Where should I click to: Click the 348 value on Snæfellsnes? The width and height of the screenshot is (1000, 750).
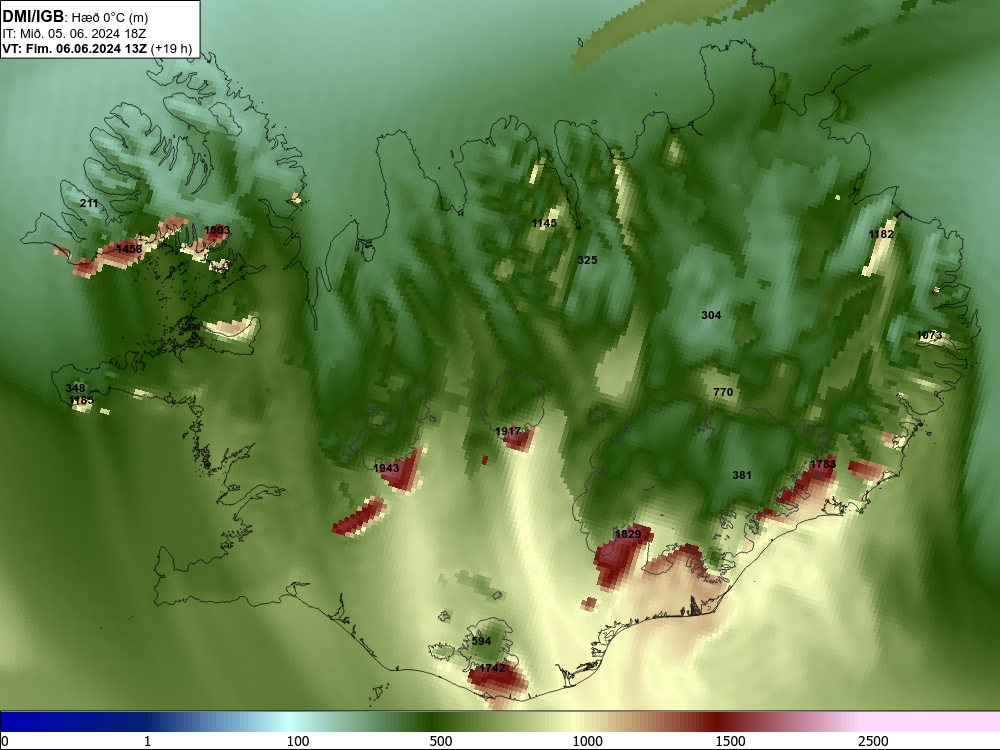coord(75,388)
